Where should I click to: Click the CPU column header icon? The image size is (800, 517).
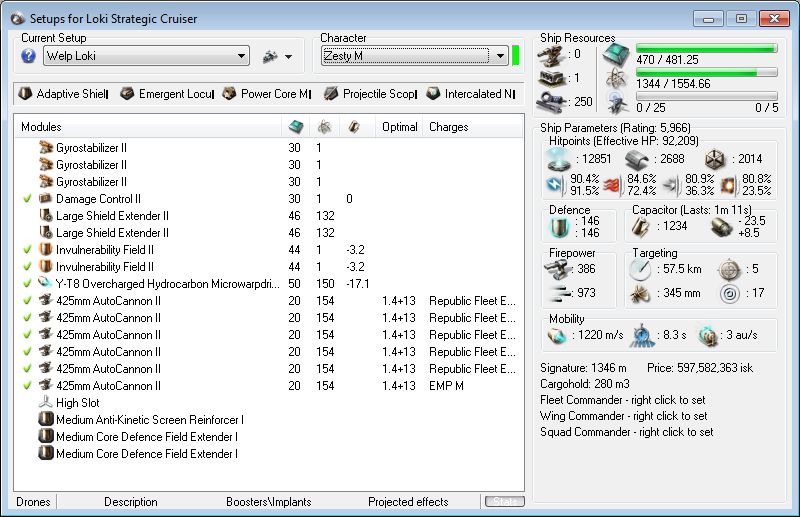(296, 127)
